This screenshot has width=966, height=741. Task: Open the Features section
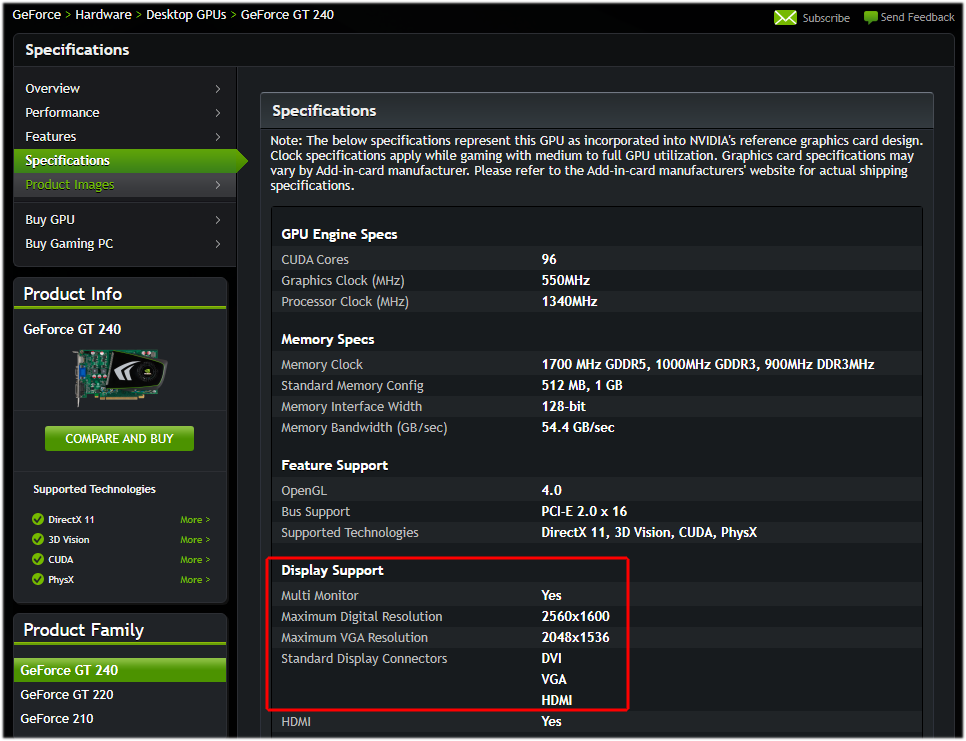pyautogui.click(x=51, y=137)
